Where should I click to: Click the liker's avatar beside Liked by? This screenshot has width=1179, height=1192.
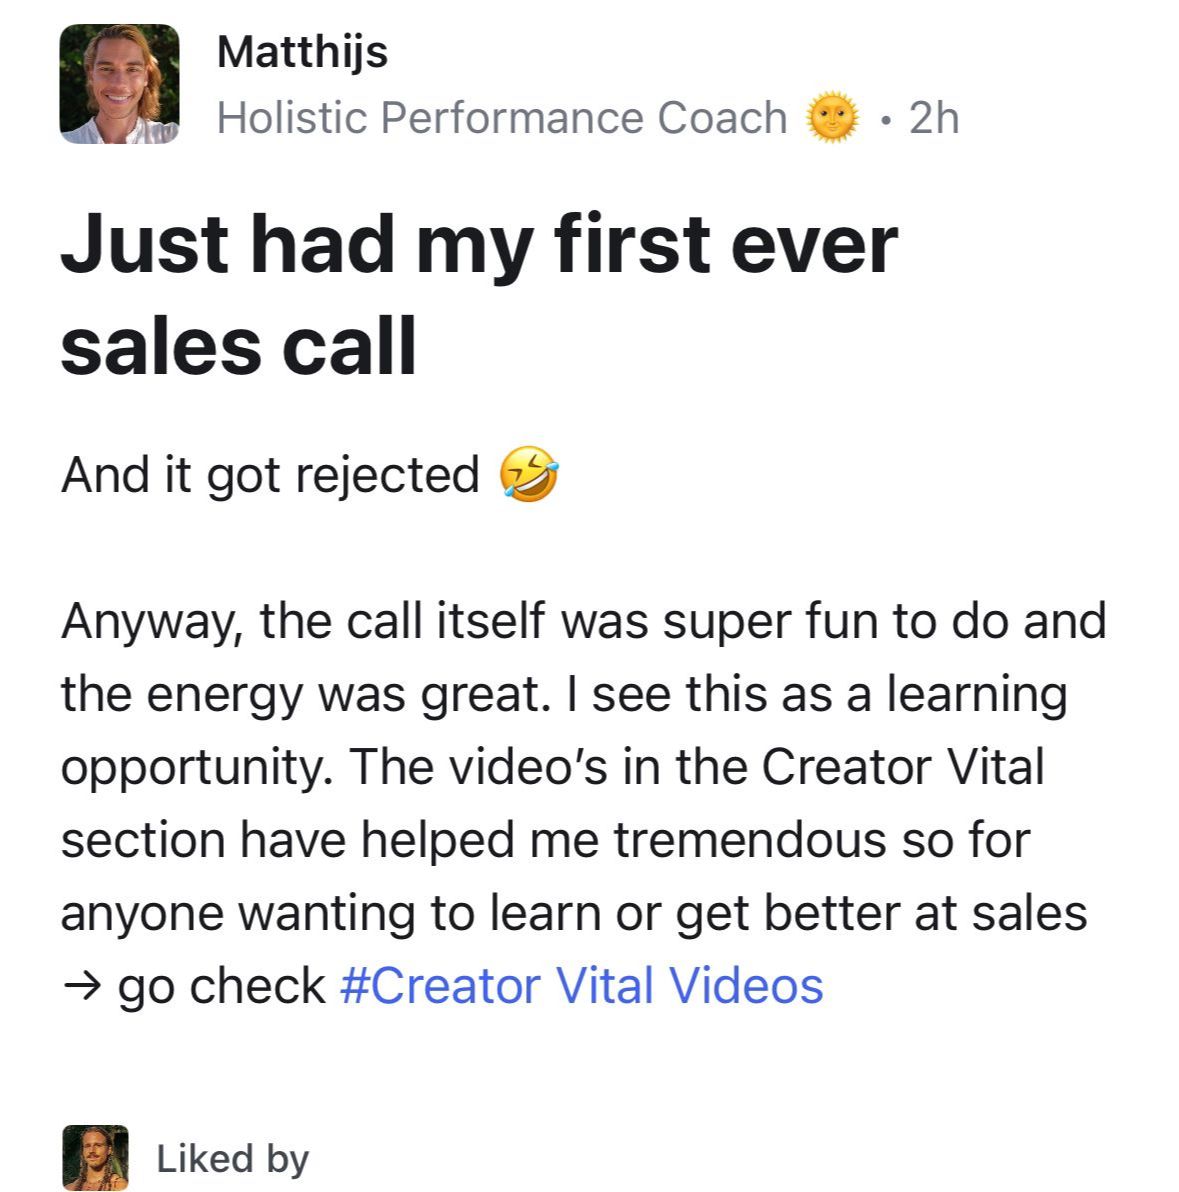tap(95, 1157)
